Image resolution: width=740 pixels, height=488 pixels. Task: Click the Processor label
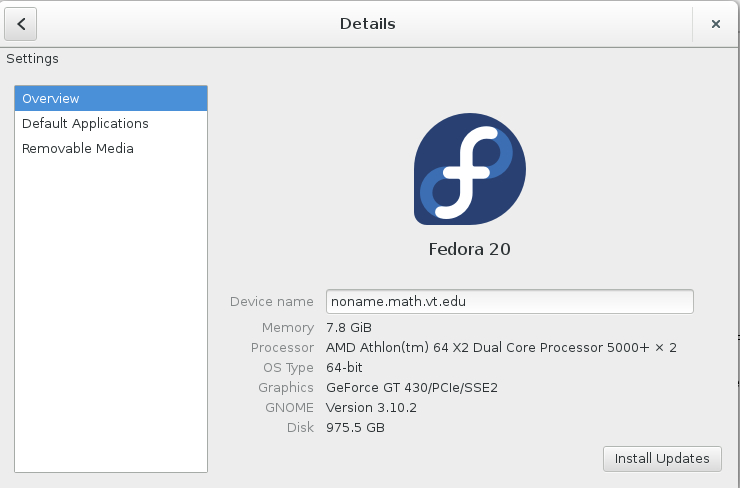point(282,348)
